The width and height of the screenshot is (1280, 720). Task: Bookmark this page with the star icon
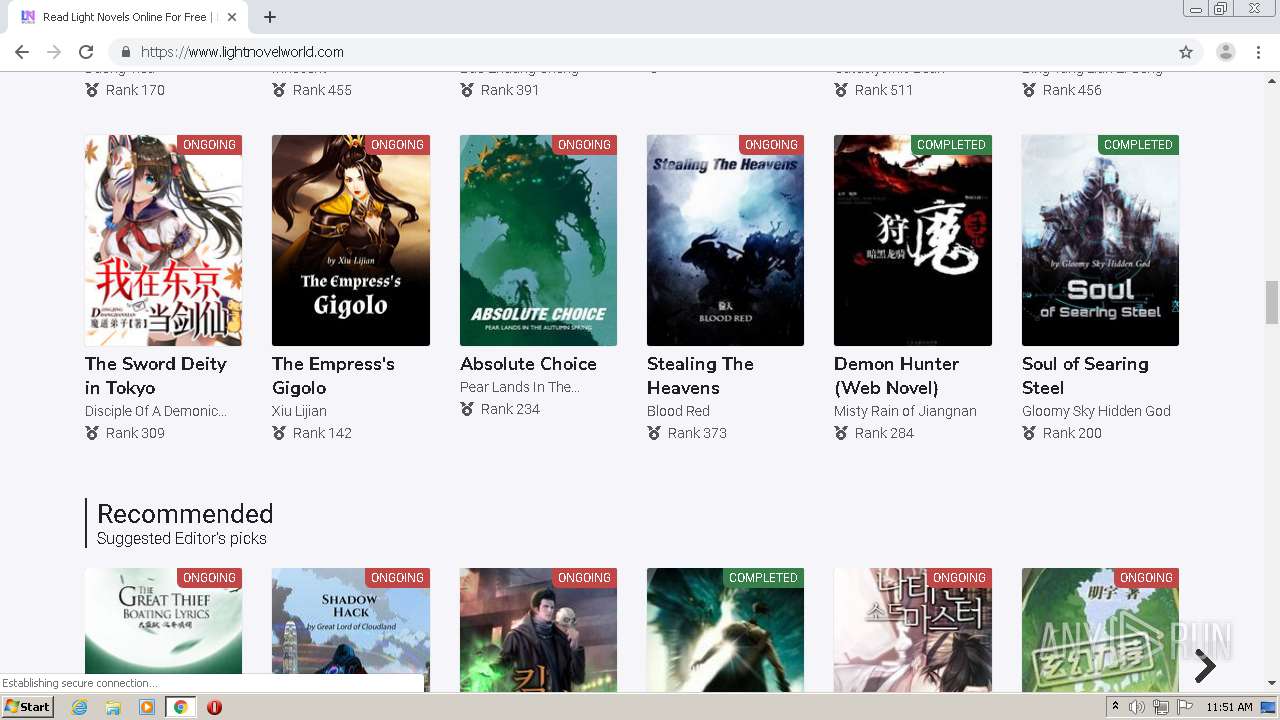coord(1186,52)
